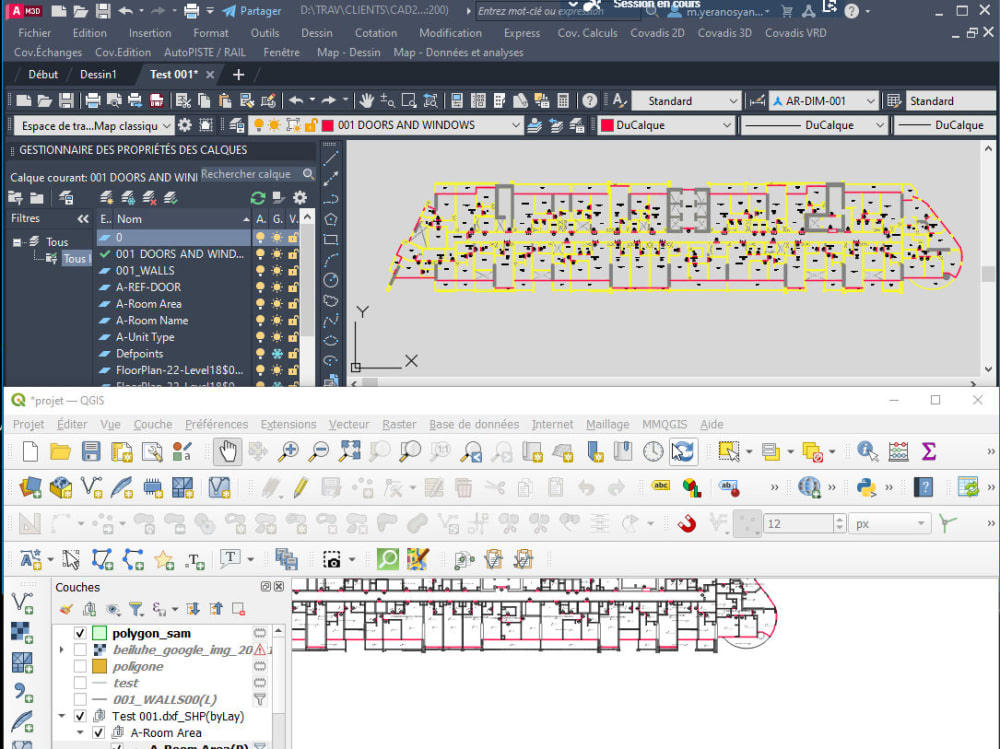Click QGIS Open Project folder icon

pos(61,452)
